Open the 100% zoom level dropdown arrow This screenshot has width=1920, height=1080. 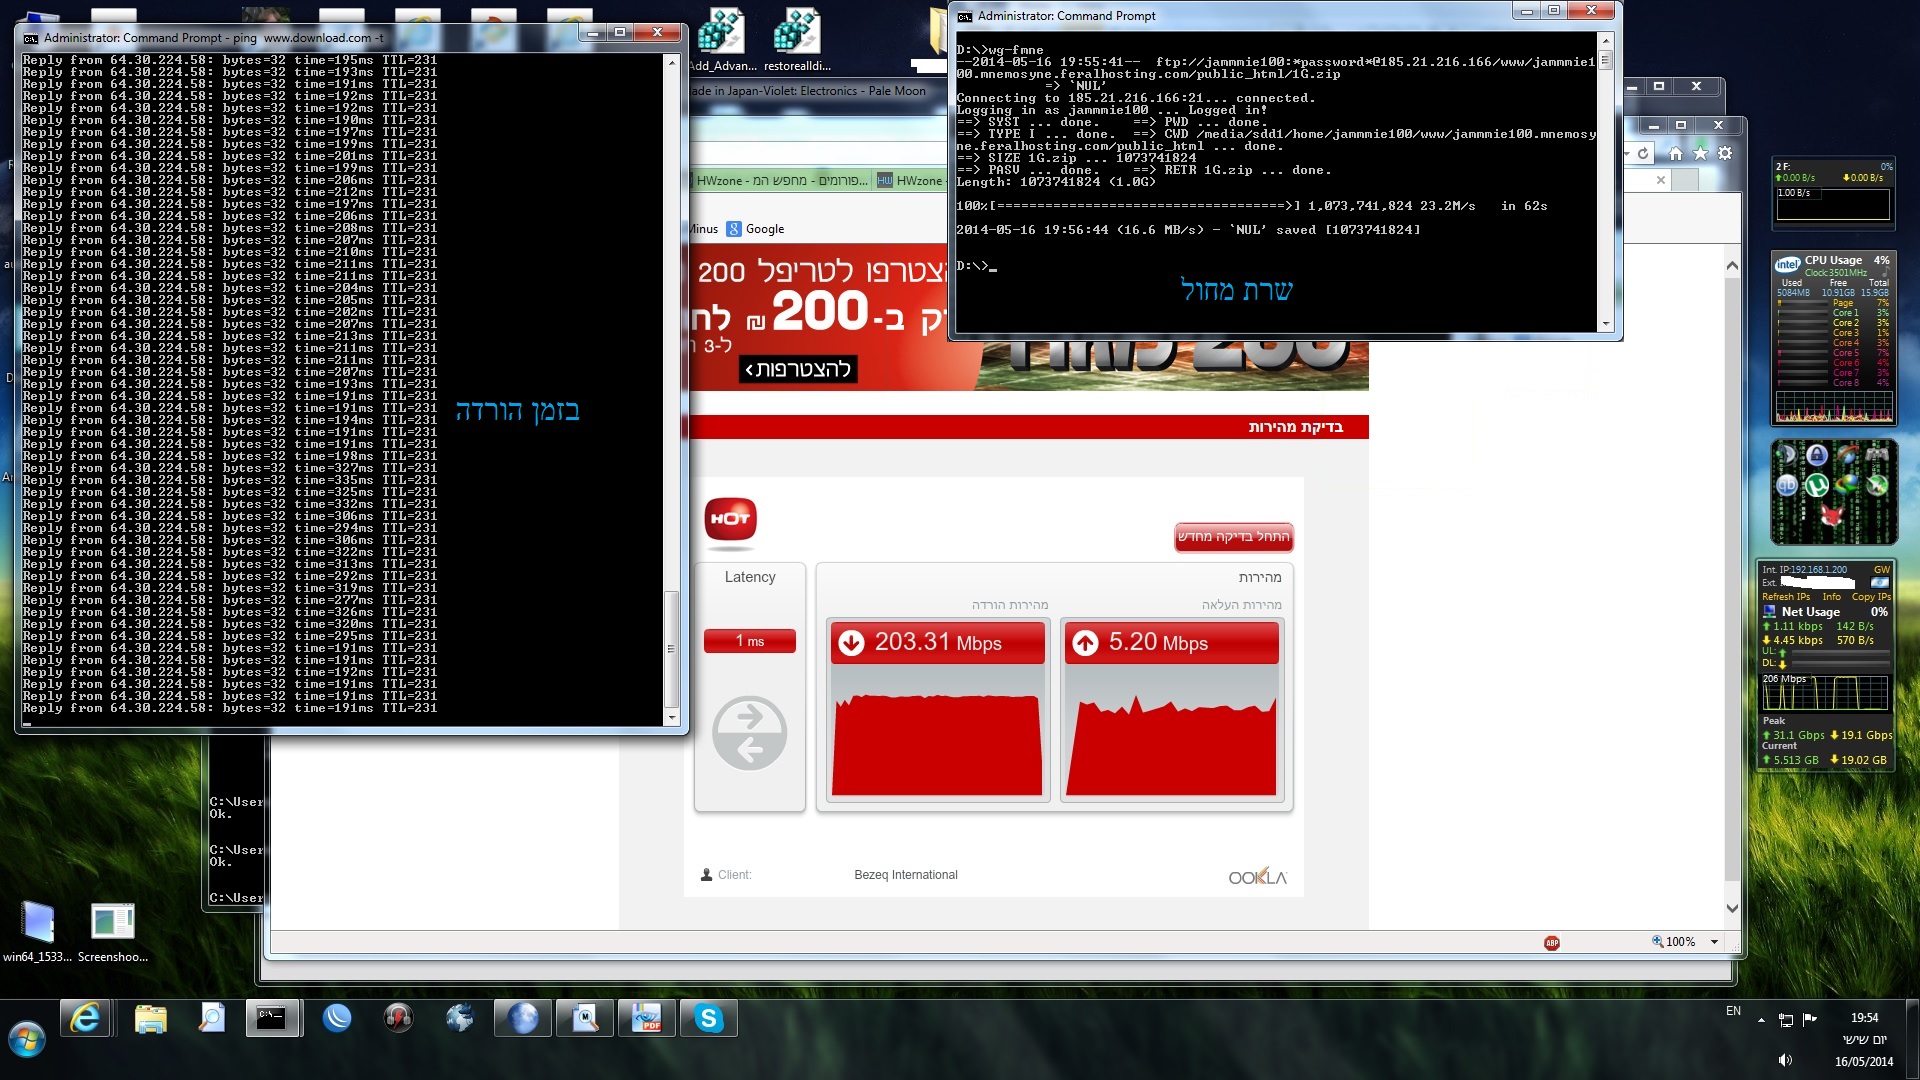(1714, 942)
